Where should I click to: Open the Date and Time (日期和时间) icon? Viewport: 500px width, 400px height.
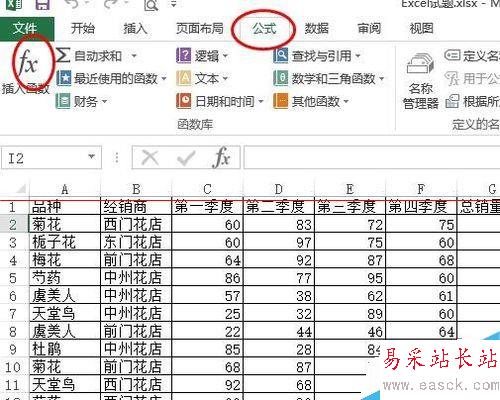[x=184, y=101]
